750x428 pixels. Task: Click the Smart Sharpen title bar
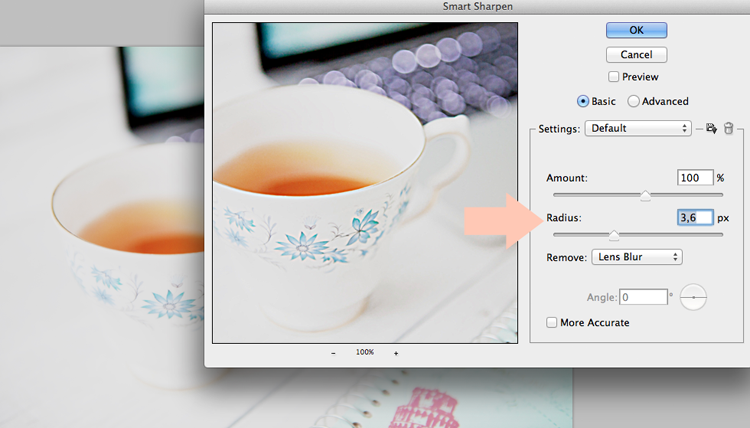[x=477, y=6]
